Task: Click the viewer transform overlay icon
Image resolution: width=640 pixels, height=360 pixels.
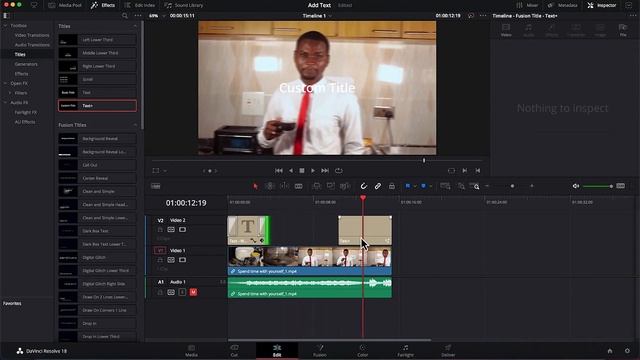Action: (x=156, y=171)
